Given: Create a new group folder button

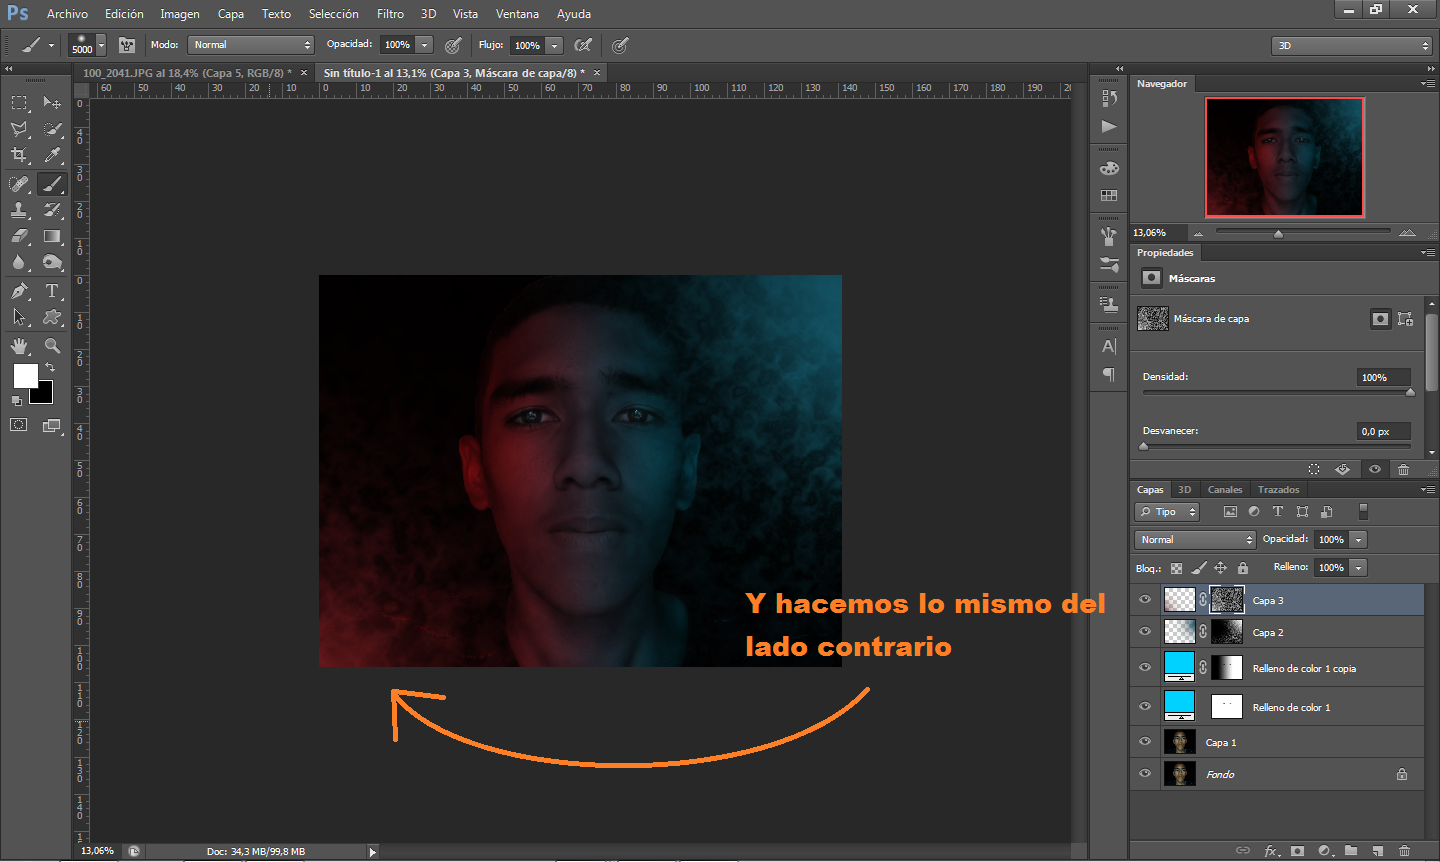Looking at the screenshot, I should tap(1351, 851).
